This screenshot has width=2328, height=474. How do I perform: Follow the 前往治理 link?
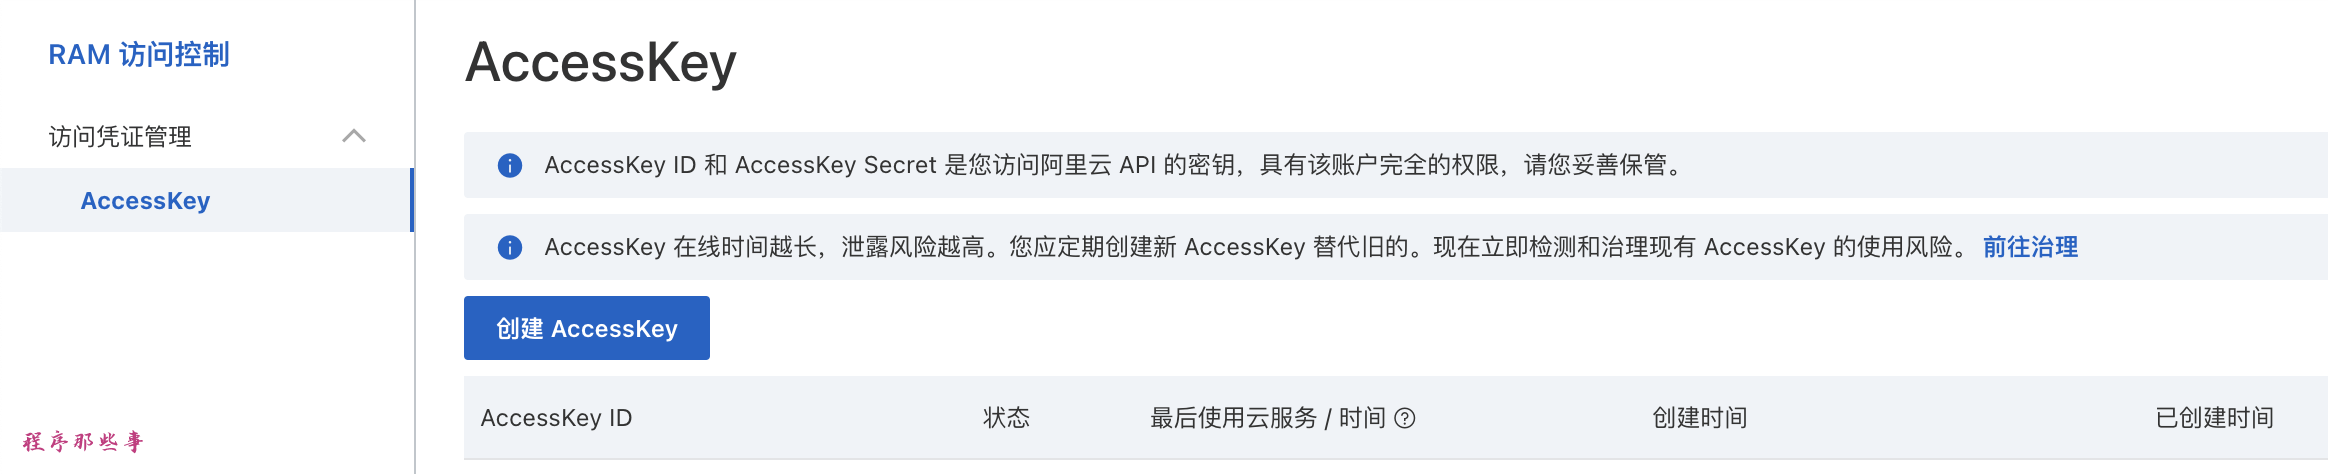coord(2030,247)
